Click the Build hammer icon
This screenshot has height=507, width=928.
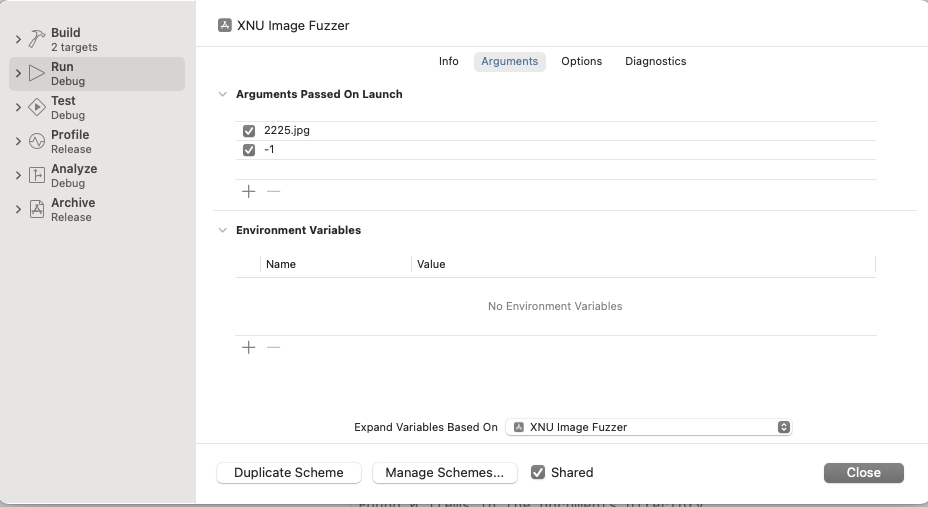point(37,39)
